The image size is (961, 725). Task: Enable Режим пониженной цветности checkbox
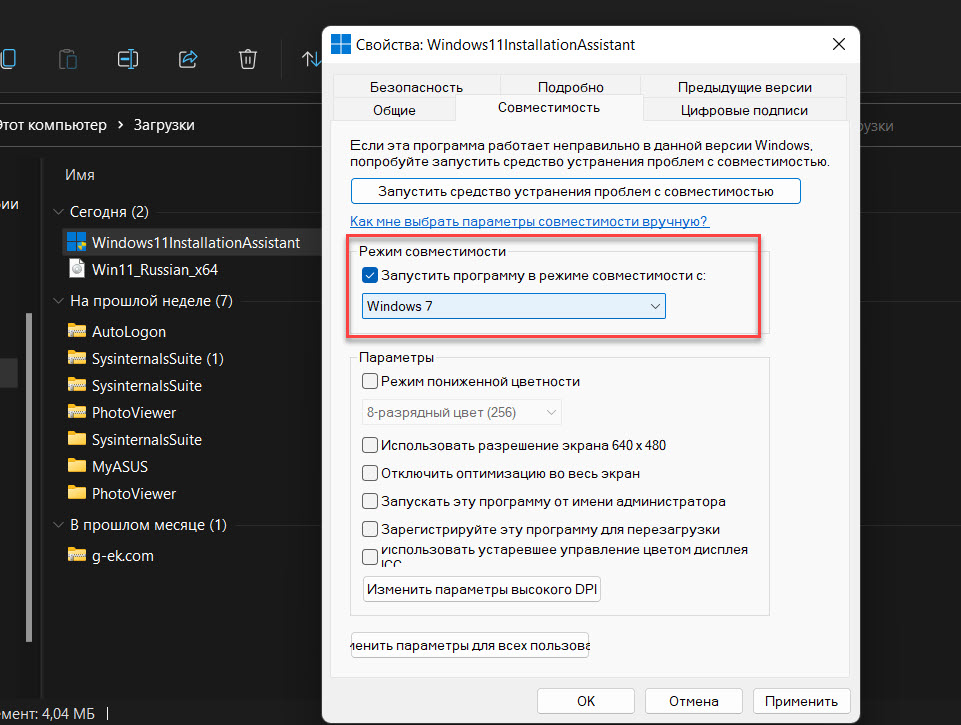(370, 381)
